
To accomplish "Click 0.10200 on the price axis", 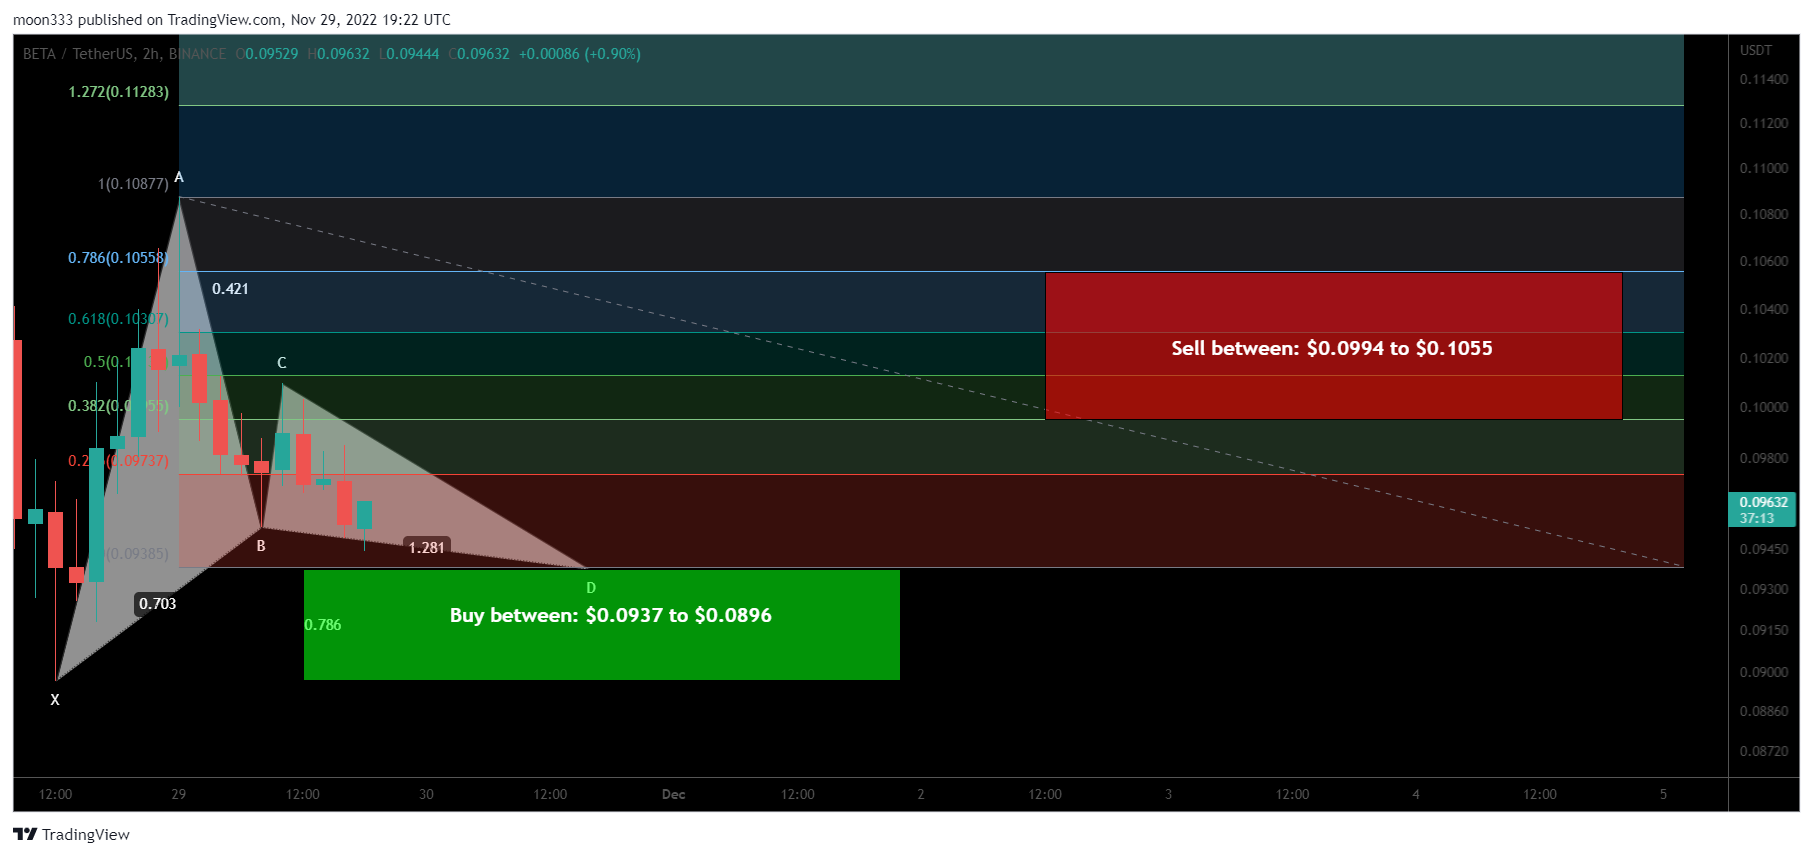I will click(1764, 358).
